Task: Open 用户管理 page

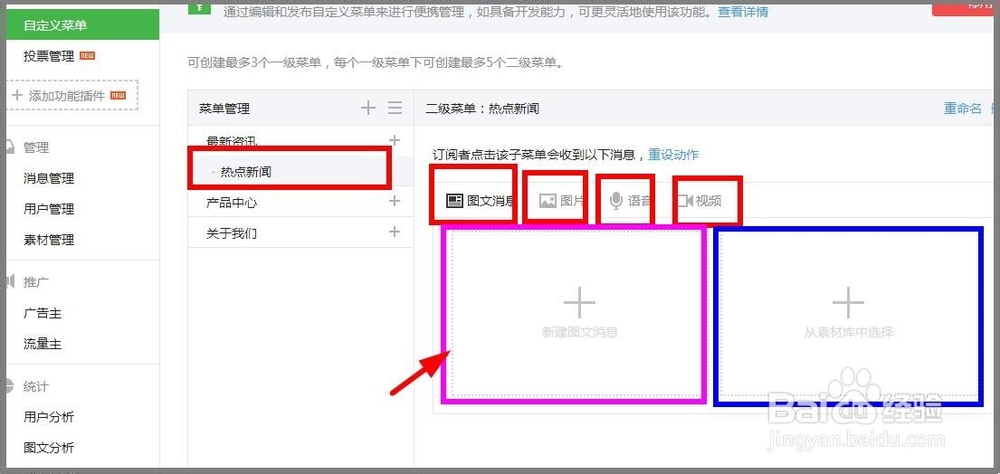Action: pyautogui.click(x=49, y=209)
